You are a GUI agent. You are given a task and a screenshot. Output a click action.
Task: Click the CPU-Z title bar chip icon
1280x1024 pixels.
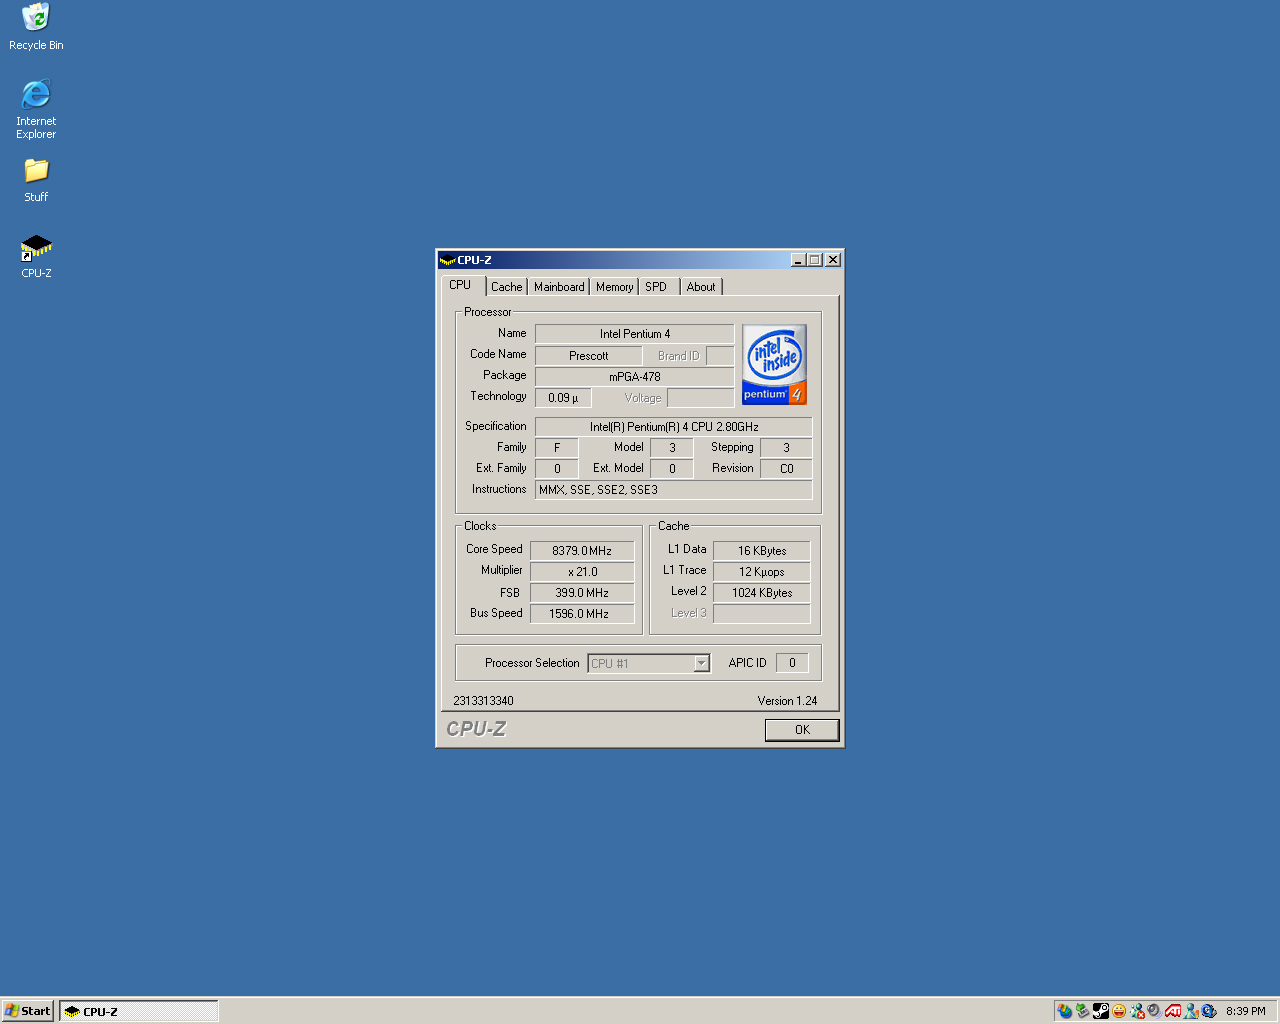[x=447, y=260]
